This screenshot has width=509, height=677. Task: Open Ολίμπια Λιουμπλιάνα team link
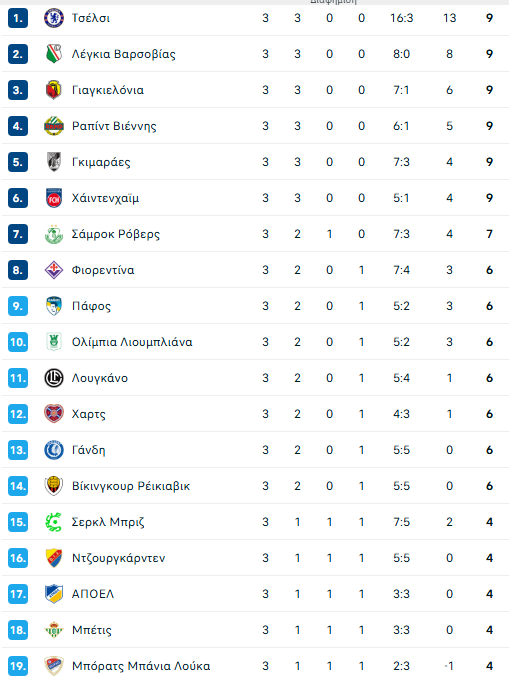point(132,342)
